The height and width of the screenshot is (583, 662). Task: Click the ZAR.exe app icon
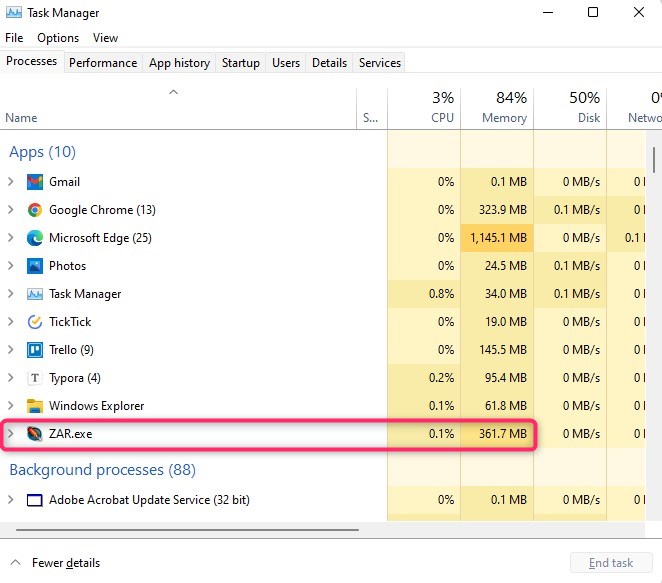click(x=35, y=434)
